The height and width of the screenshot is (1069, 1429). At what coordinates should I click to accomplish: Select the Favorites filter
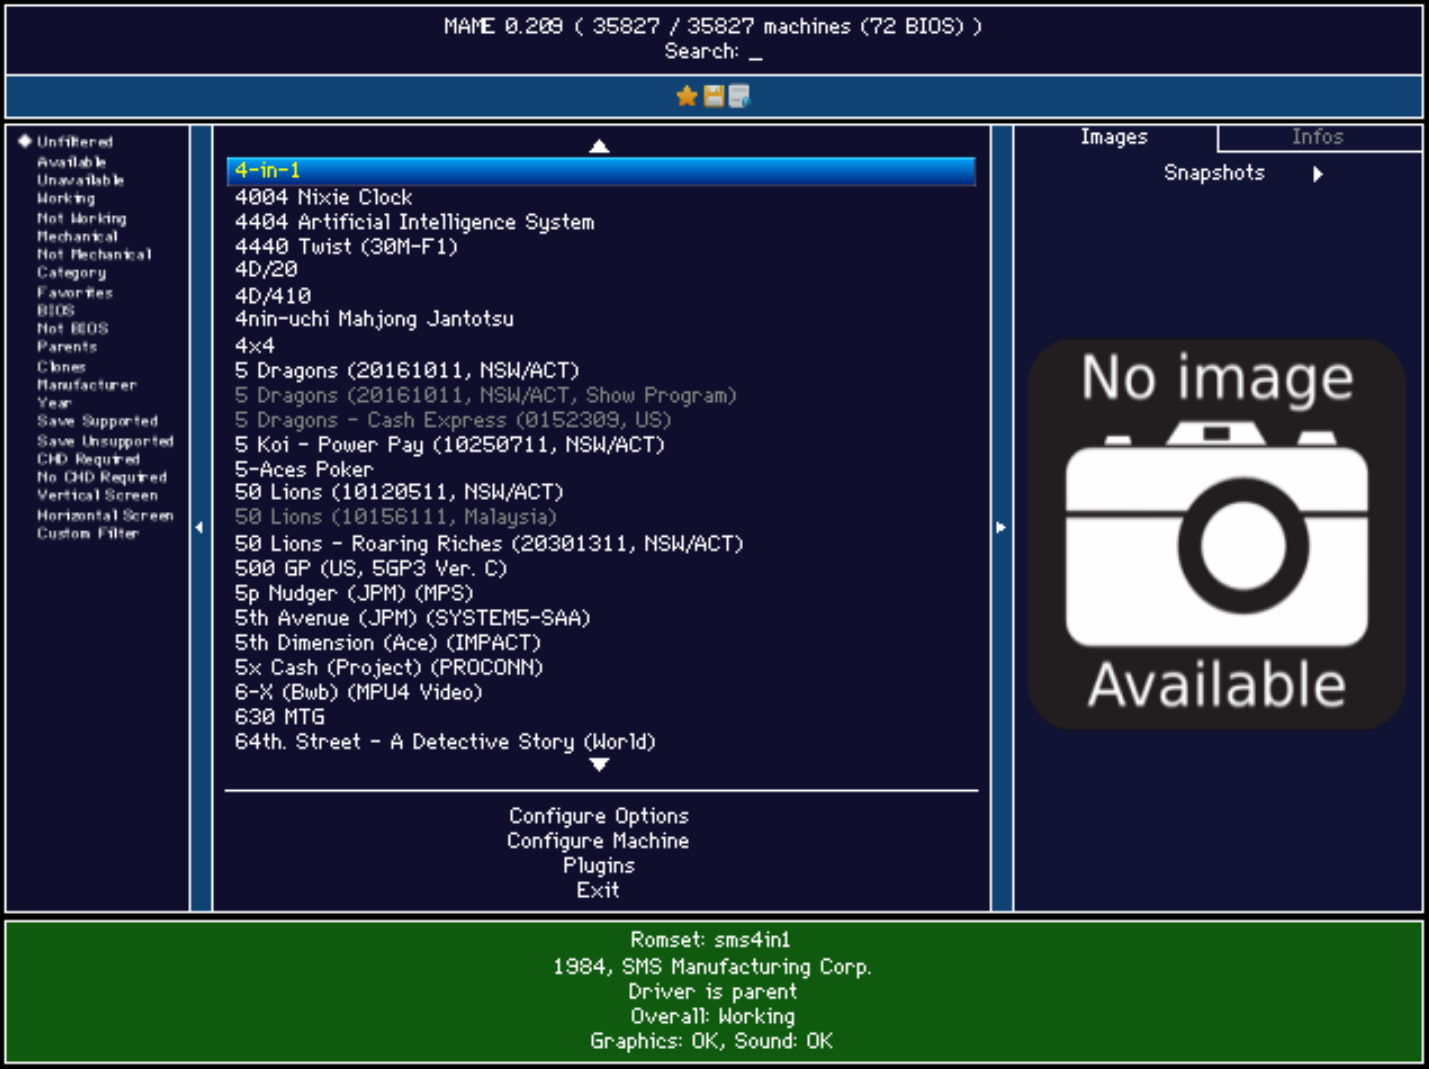75,292
